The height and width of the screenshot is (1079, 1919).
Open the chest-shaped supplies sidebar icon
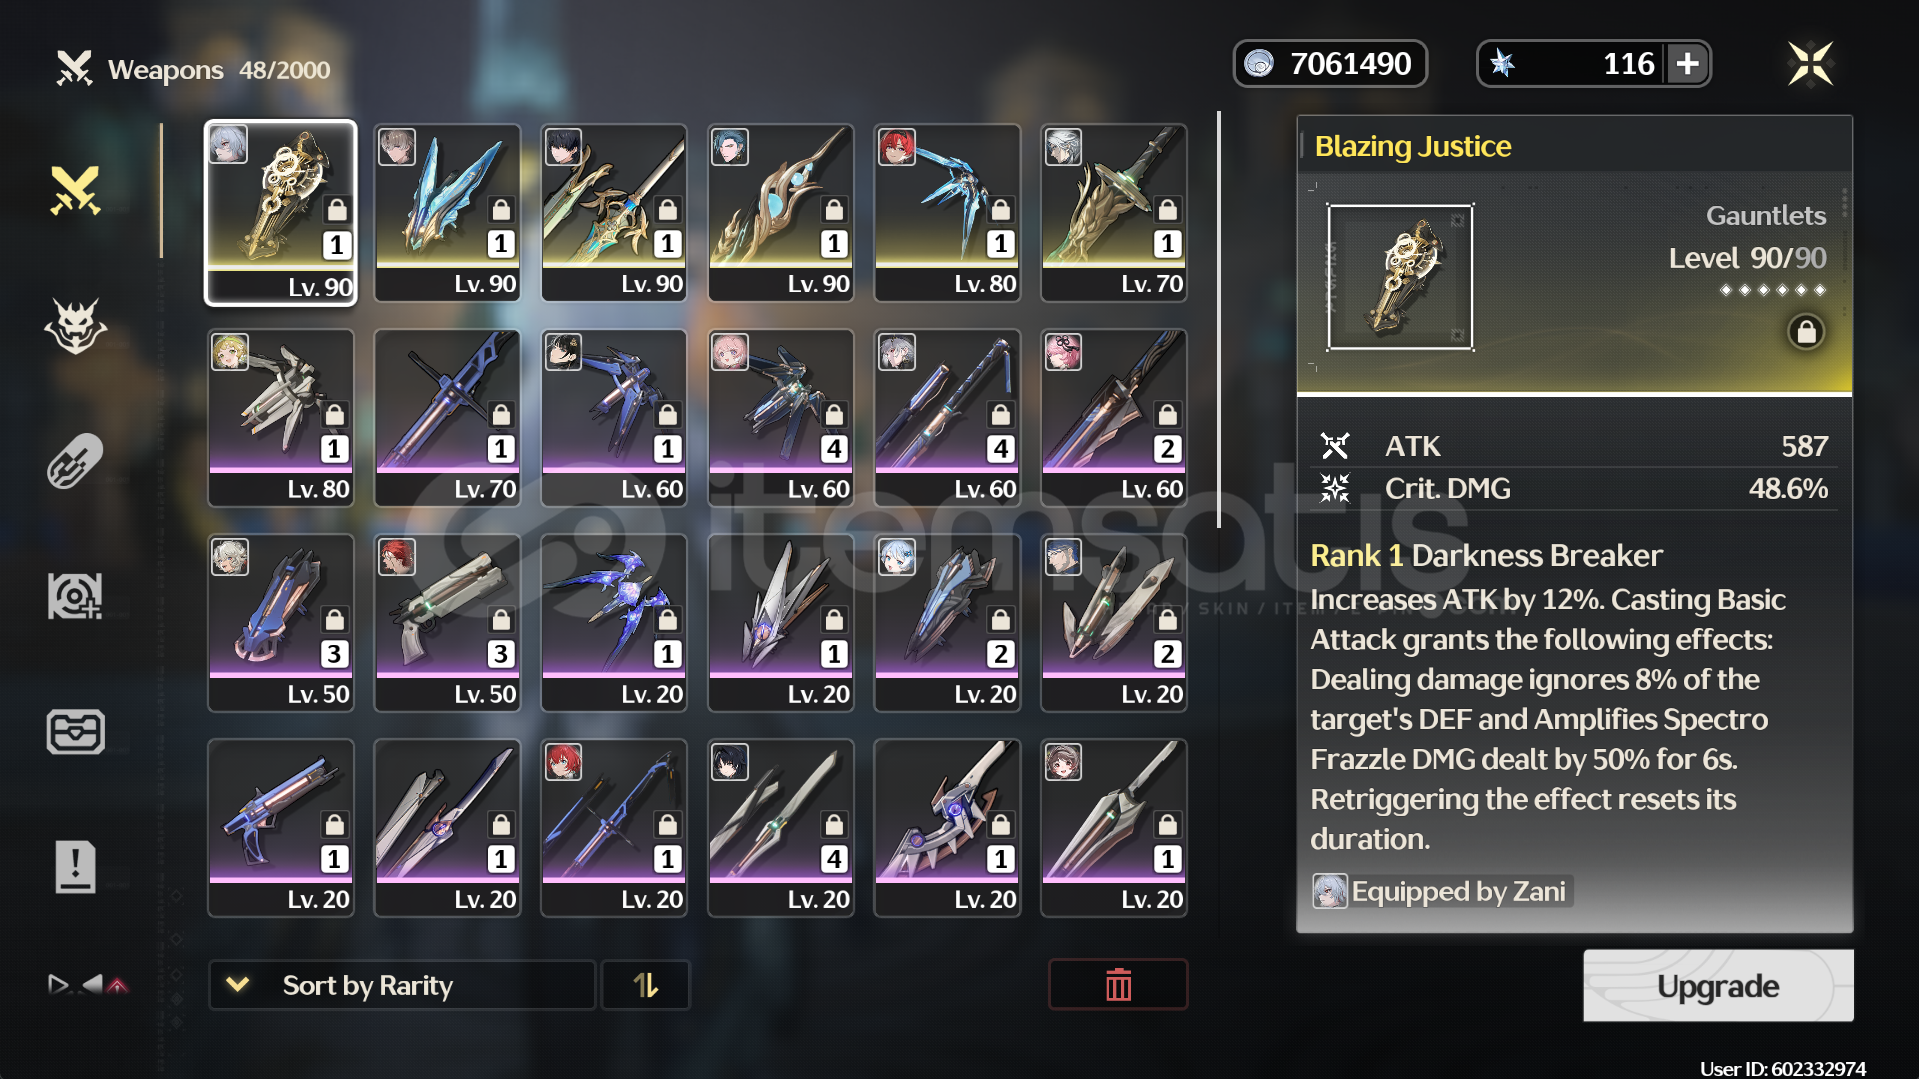click(76, 731)
